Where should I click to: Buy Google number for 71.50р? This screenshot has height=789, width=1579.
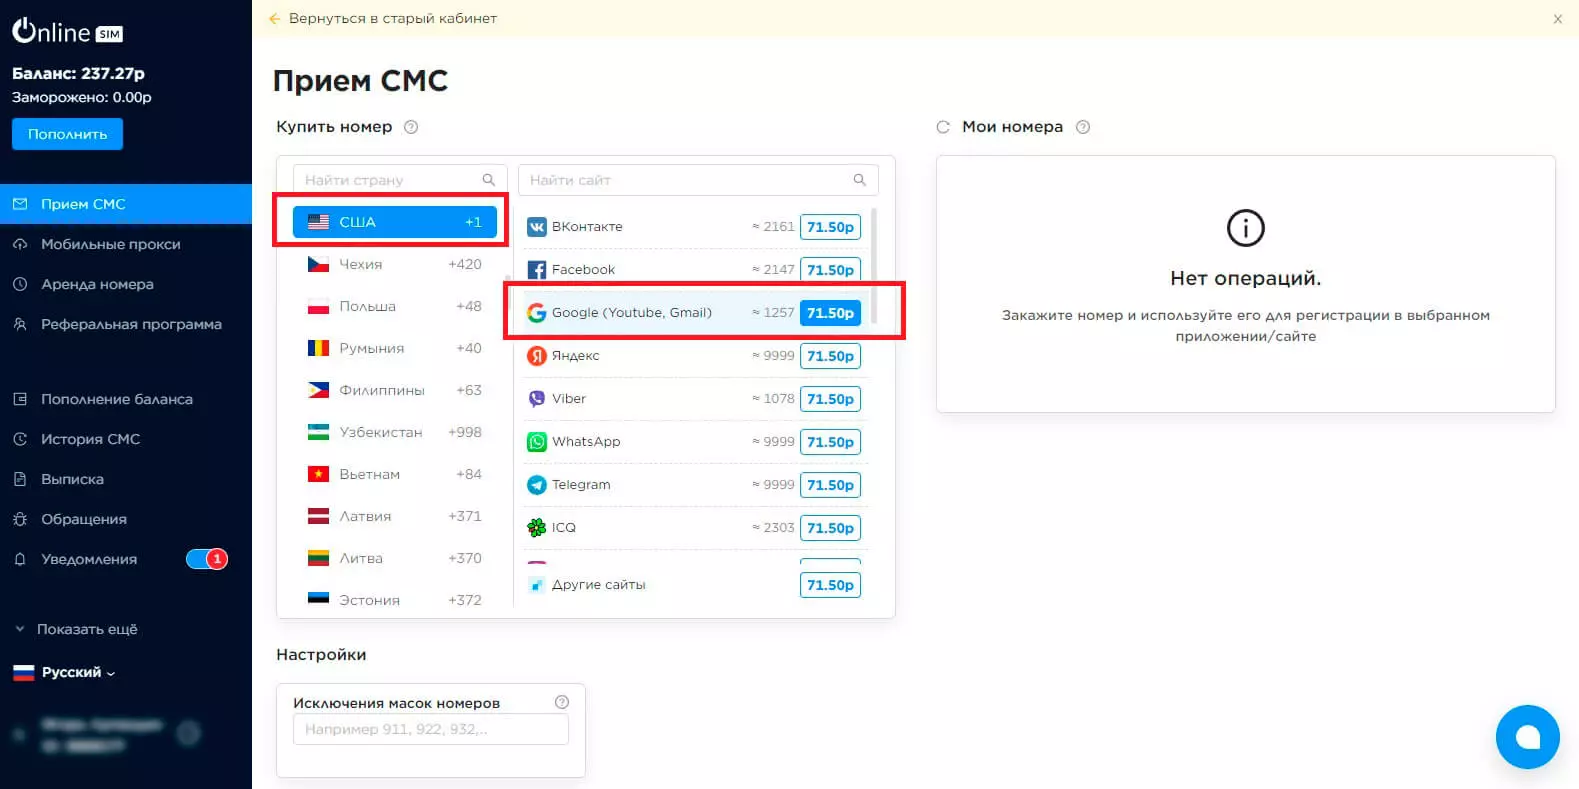[x=830, y=313]
